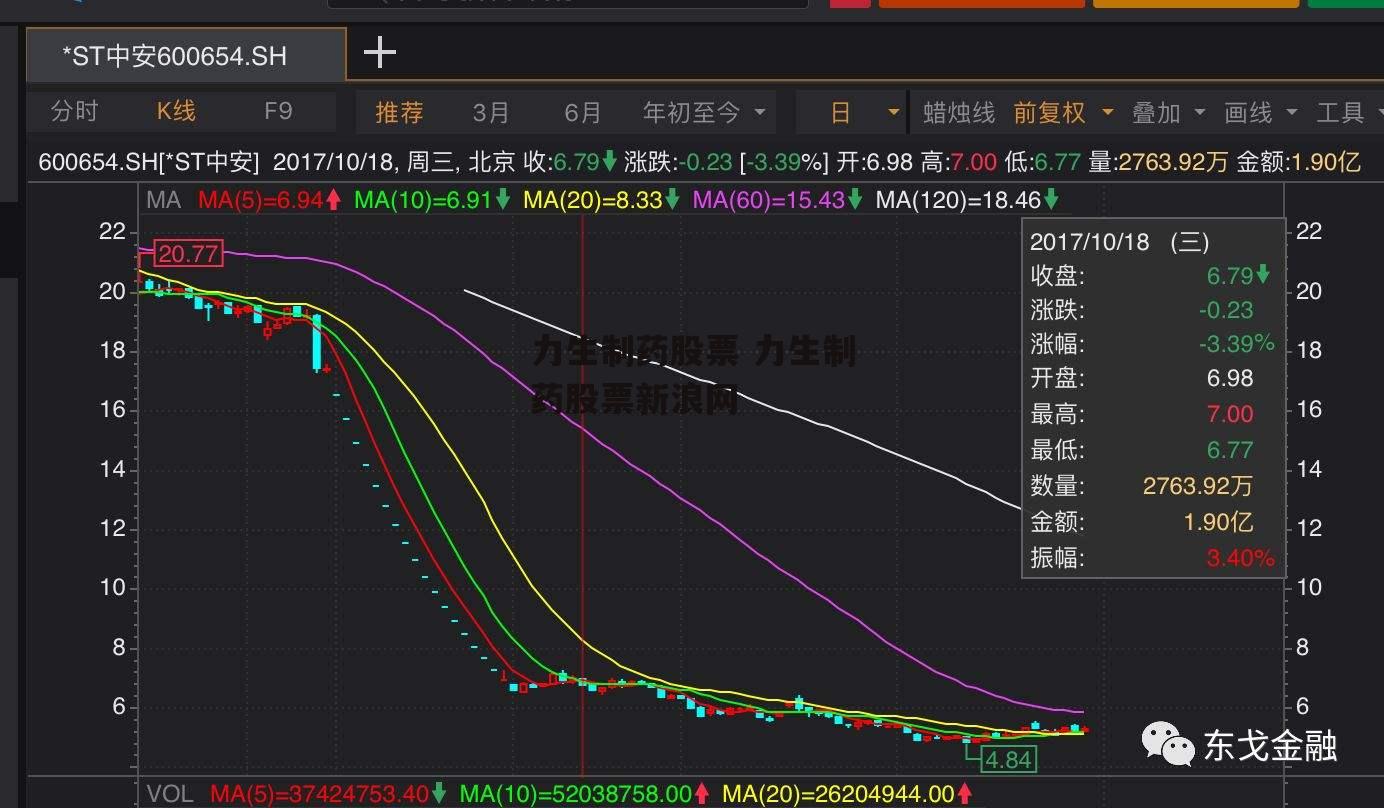
Task: Click the 振幅 3.40% row in tooltip
Action: [x=1152, y=558]
